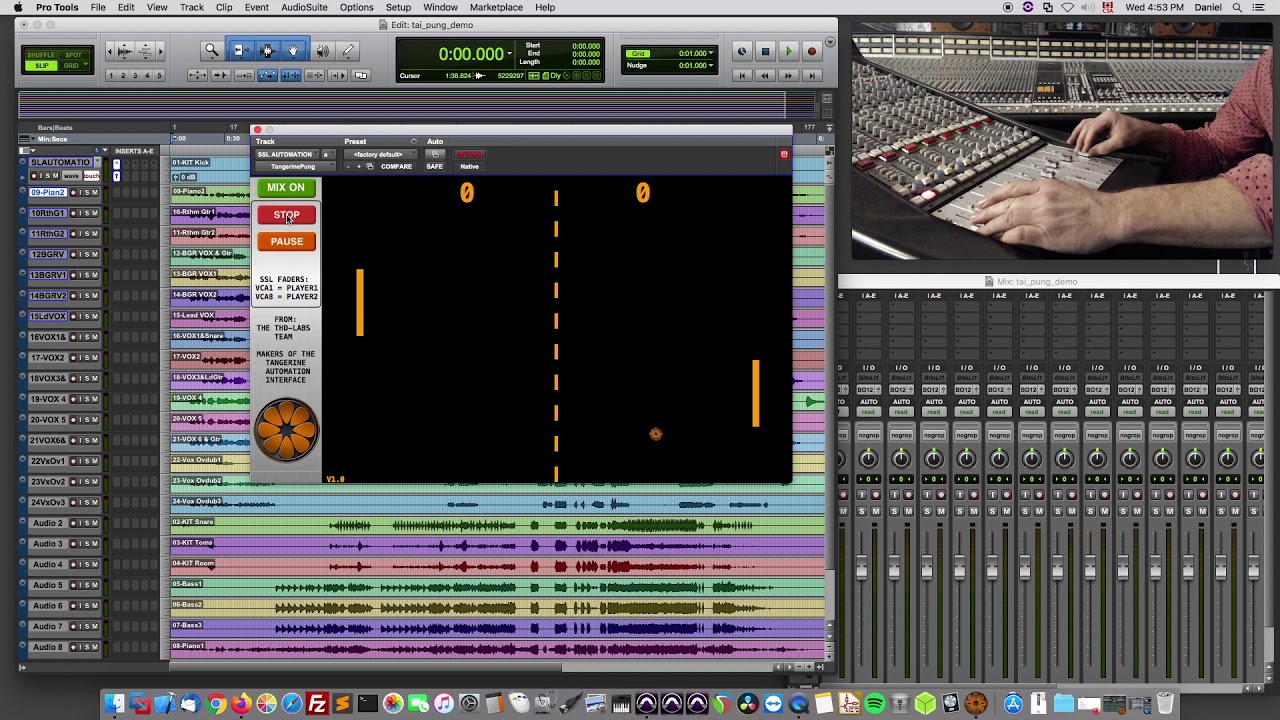Open Finder from Dock
Screen dimensions: 1280x720
click(x=115, y=704)
